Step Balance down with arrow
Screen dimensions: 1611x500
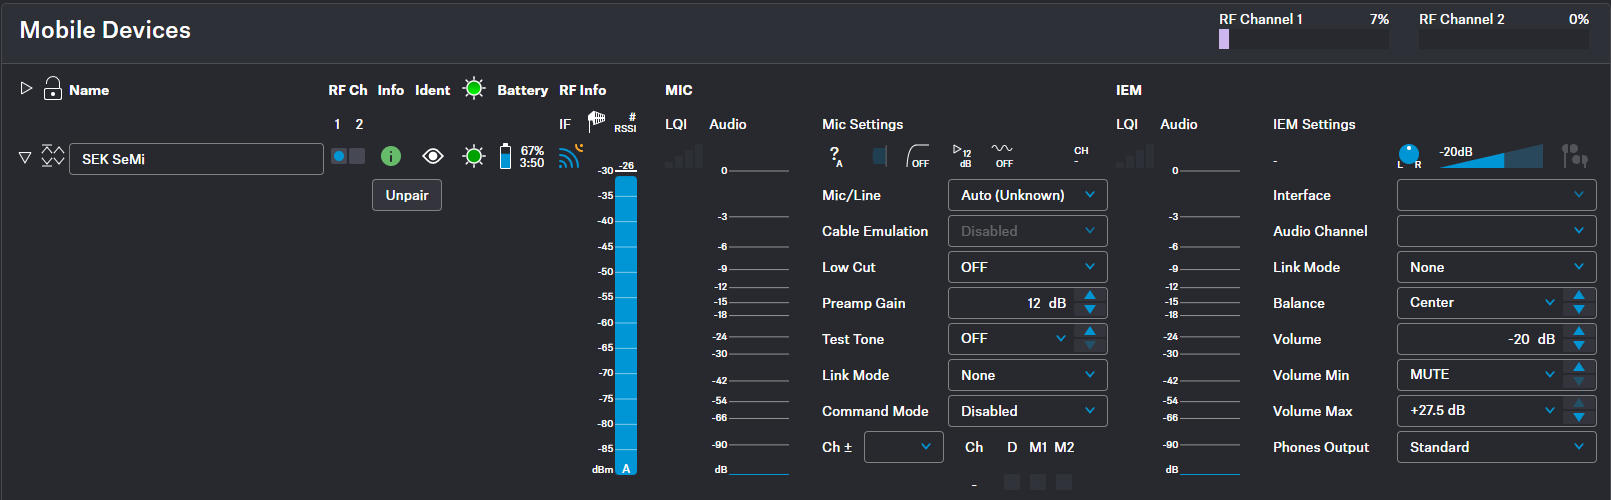pyautogui.click(x=1579, y=310)
